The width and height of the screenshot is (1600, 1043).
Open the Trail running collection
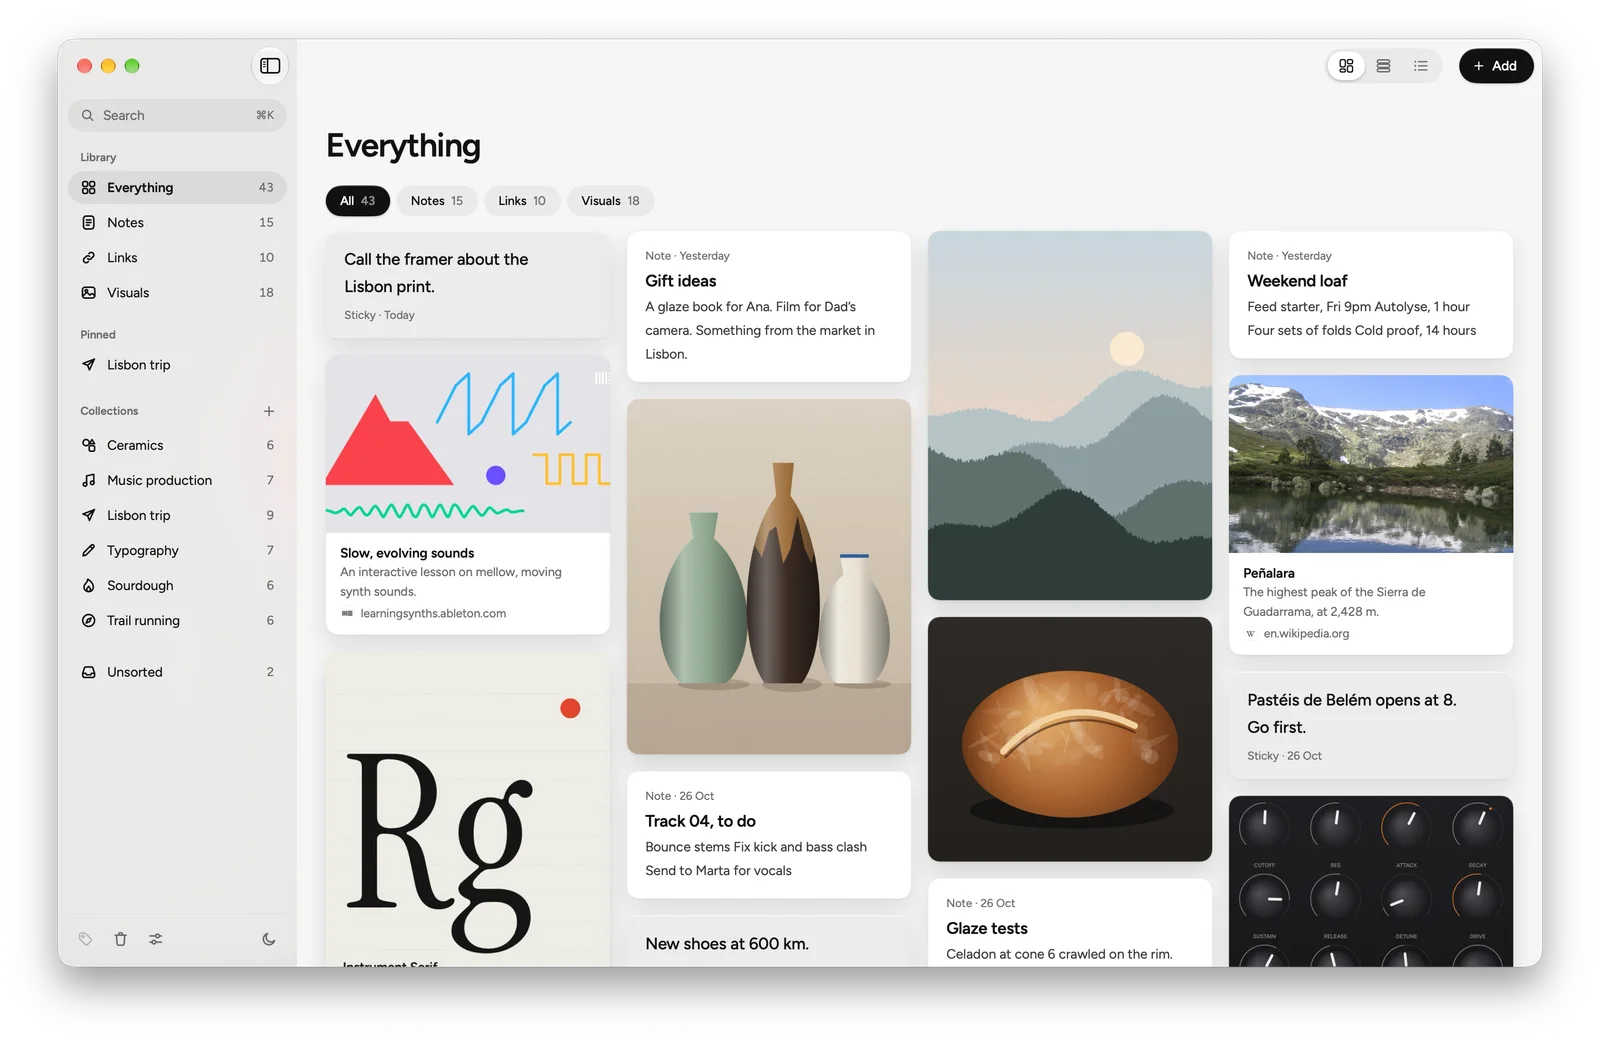pyautogui.click(x=177, y=620)
